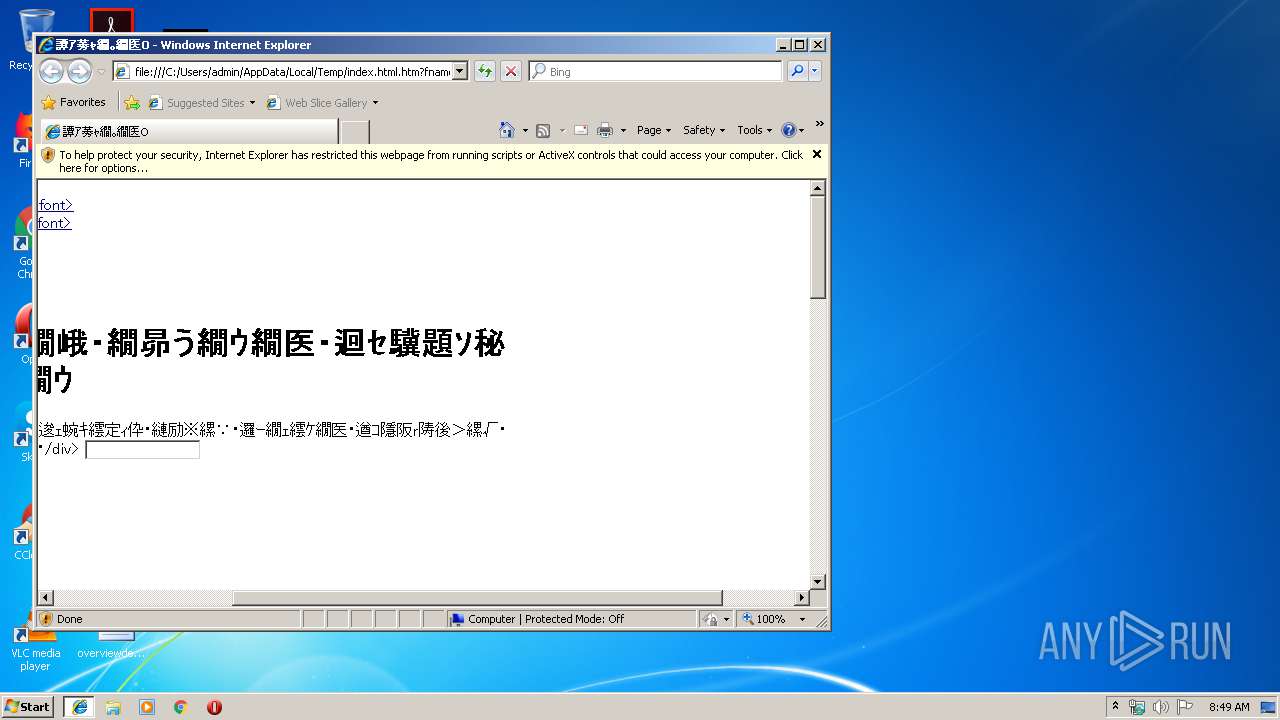This screenshot has width=1280, height=720.
Task: Open the Help question mark icon
Action: point(788,130)
